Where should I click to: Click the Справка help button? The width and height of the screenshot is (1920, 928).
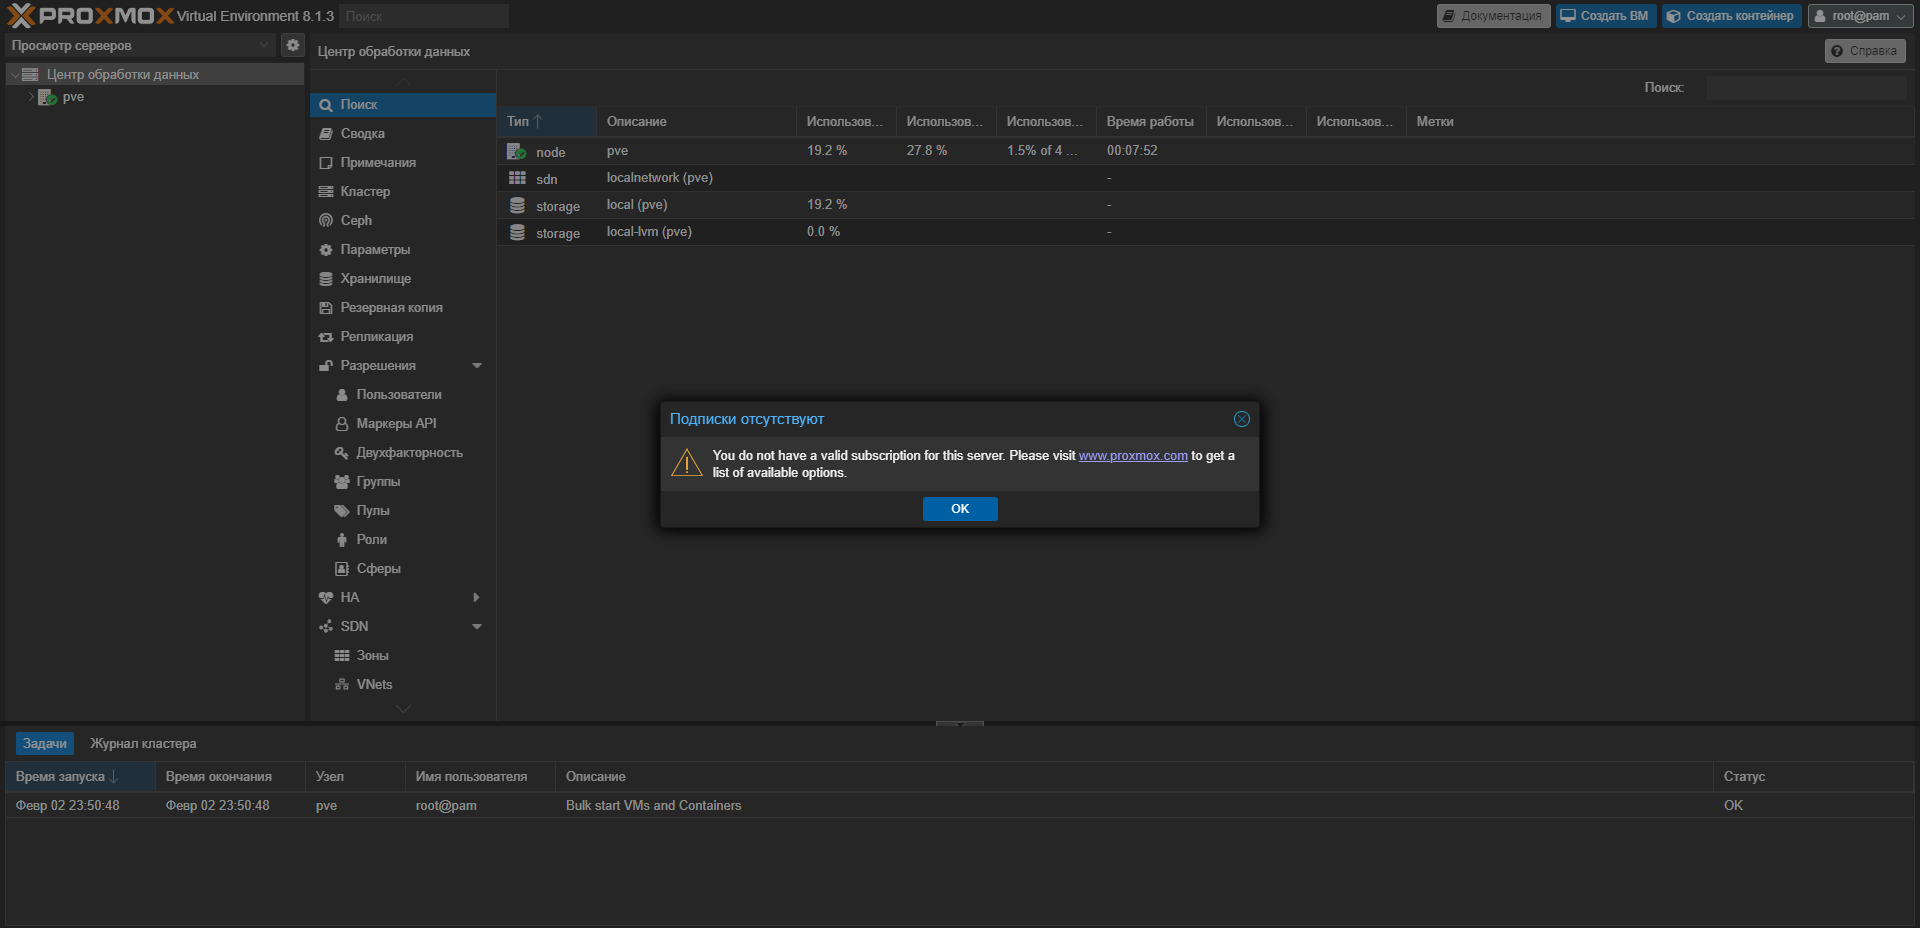[1865, 51]
